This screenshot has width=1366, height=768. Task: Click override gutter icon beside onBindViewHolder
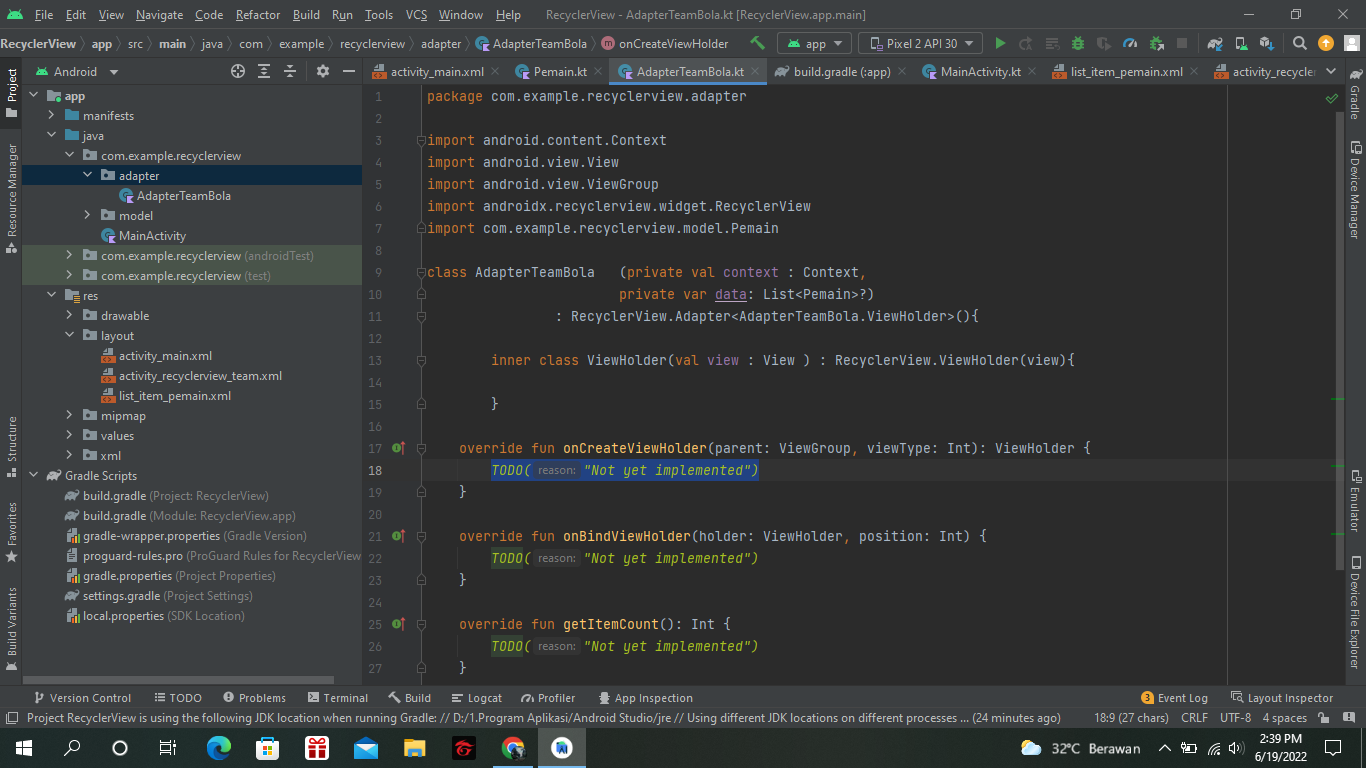click(x=398, y=536)
